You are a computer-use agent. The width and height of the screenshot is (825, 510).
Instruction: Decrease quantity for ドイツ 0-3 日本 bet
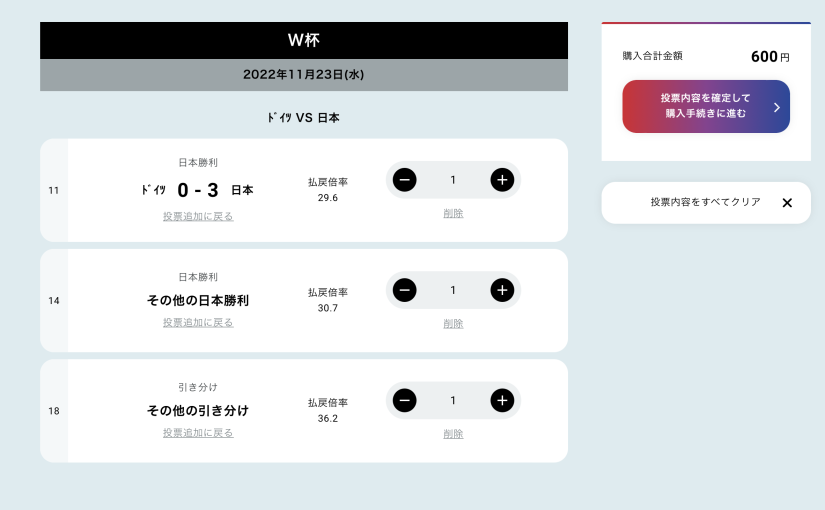pyautogui.click(x=404, y=180)
